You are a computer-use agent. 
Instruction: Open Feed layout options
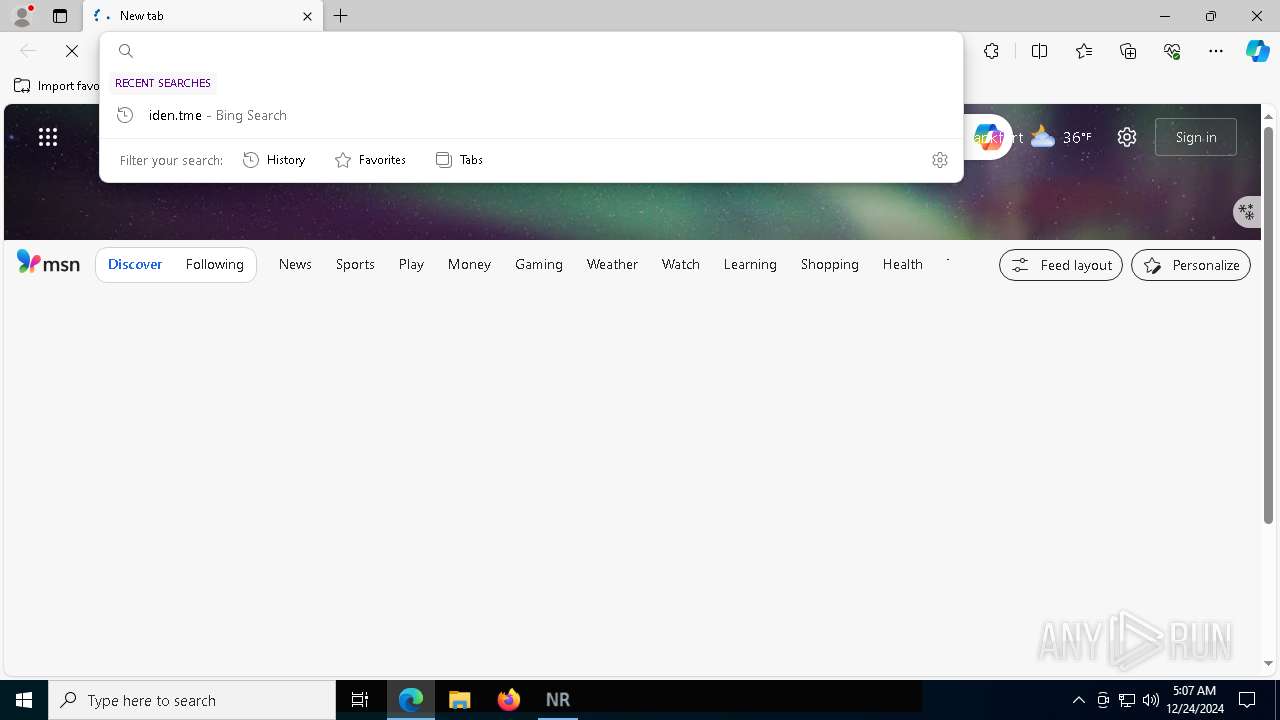pyautogui.click(x=1061, y=265)
